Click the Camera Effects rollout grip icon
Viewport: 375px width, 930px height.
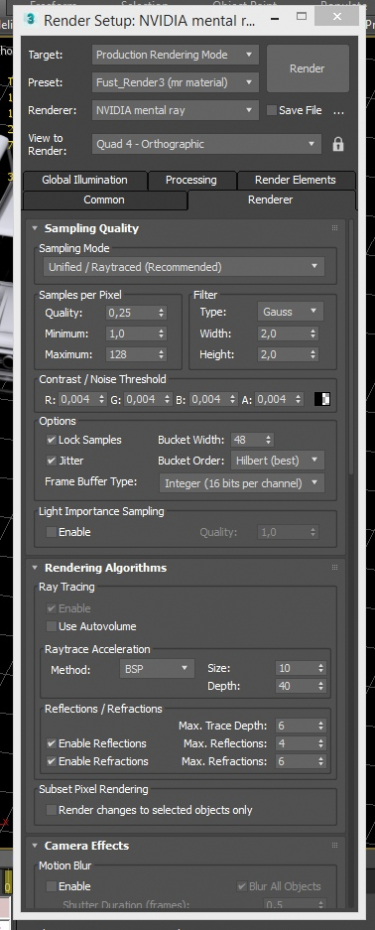335,845
